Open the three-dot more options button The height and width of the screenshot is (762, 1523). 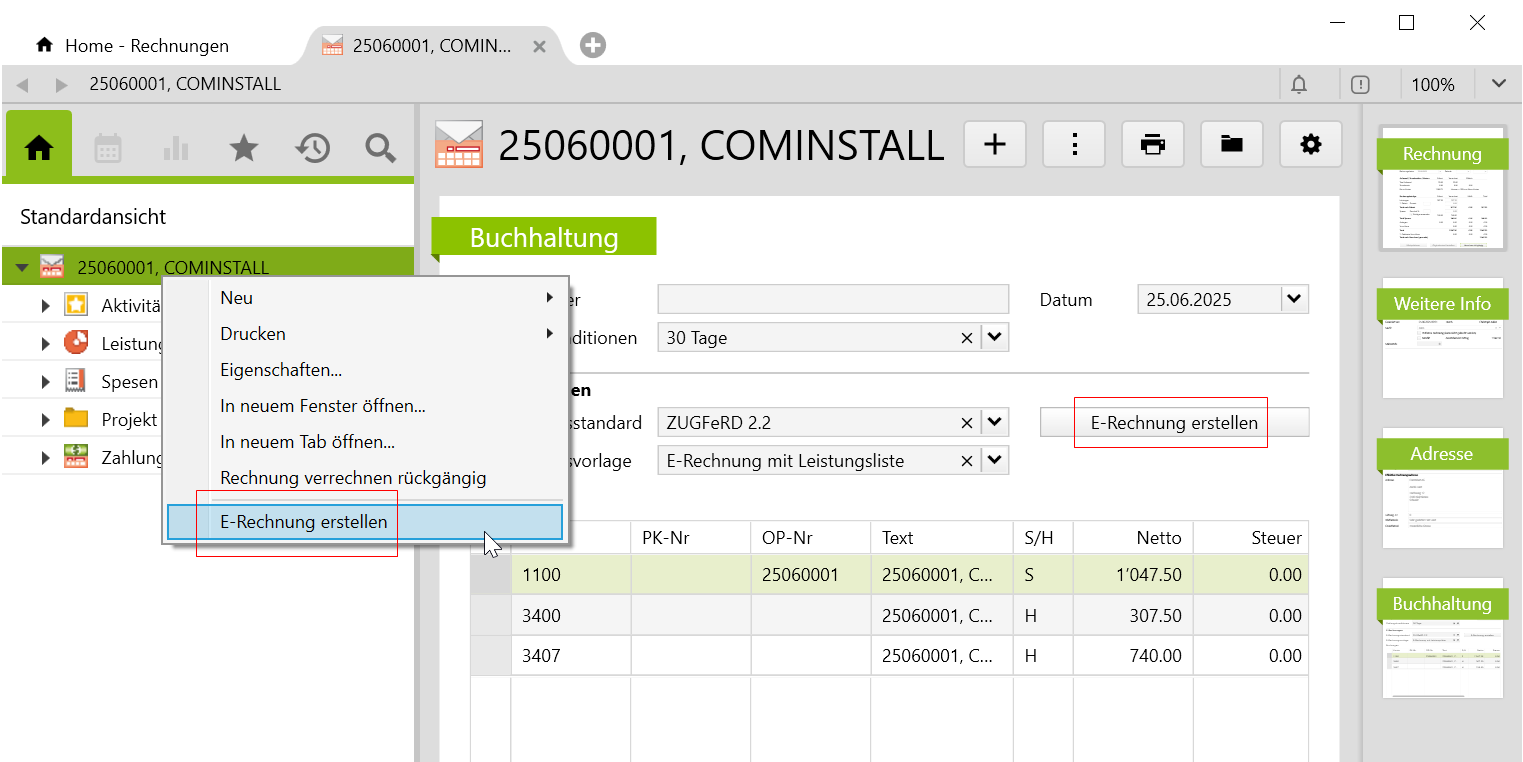pyautogui.click(x=1074, y=145)
